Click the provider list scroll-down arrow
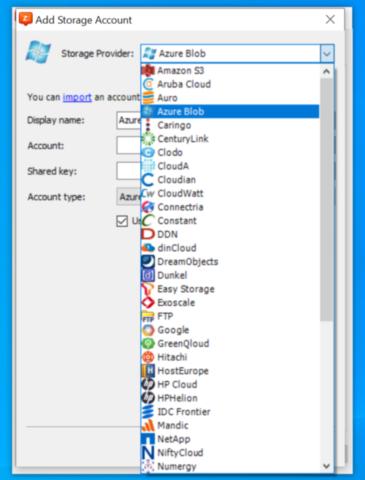 tap(327, 466)
